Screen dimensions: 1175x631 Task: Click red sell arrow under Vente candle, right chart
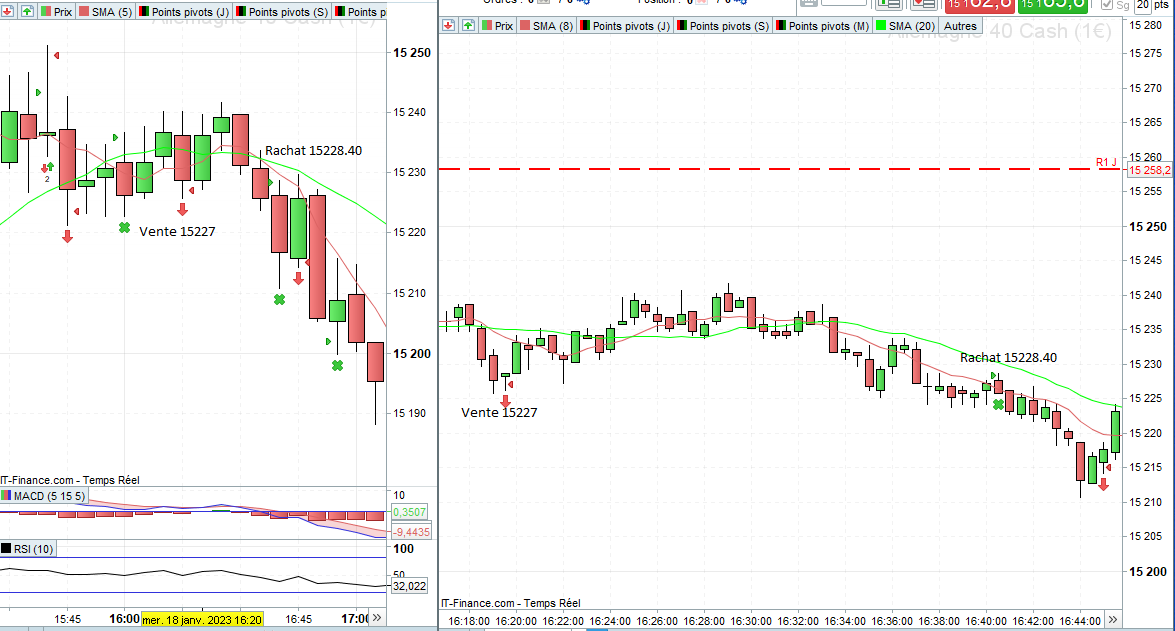coord(506,401)
